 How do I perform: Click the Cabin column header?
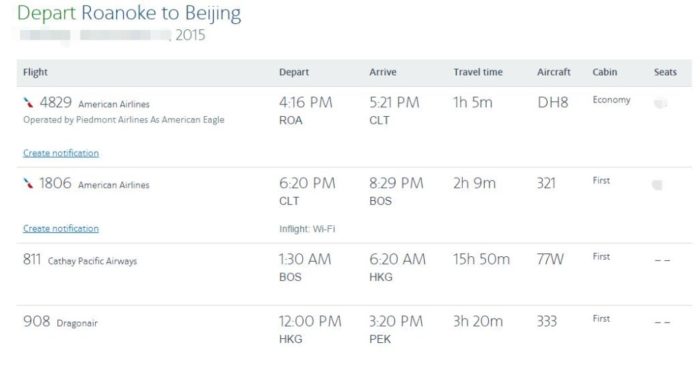click(x=604, y=72)
